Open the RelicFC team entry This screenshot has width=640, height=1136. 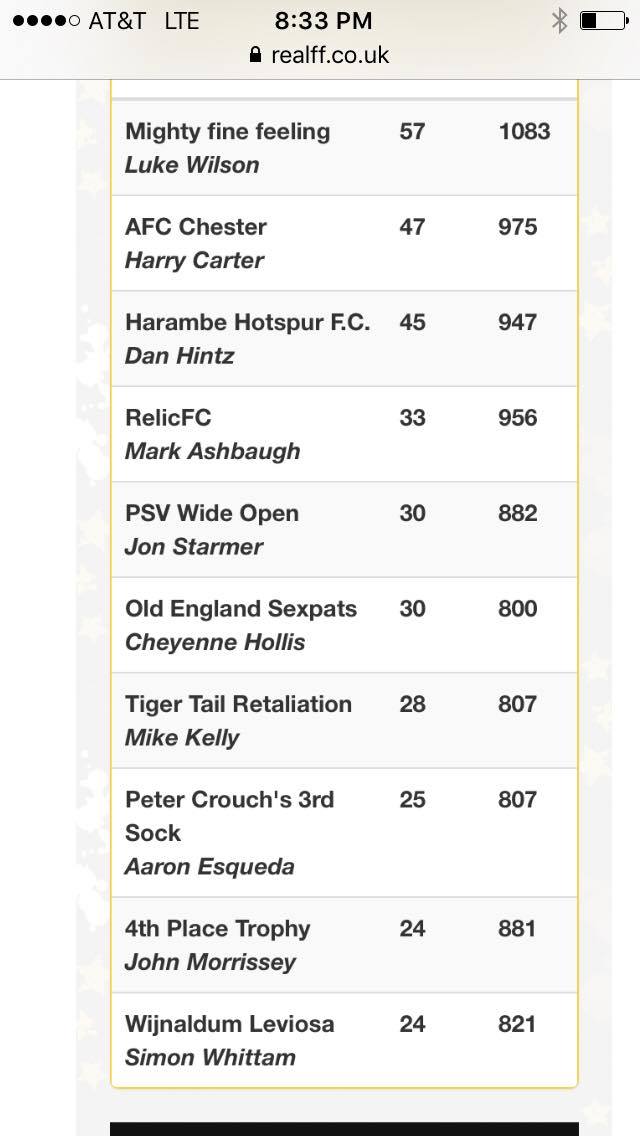tap(344, 434)
